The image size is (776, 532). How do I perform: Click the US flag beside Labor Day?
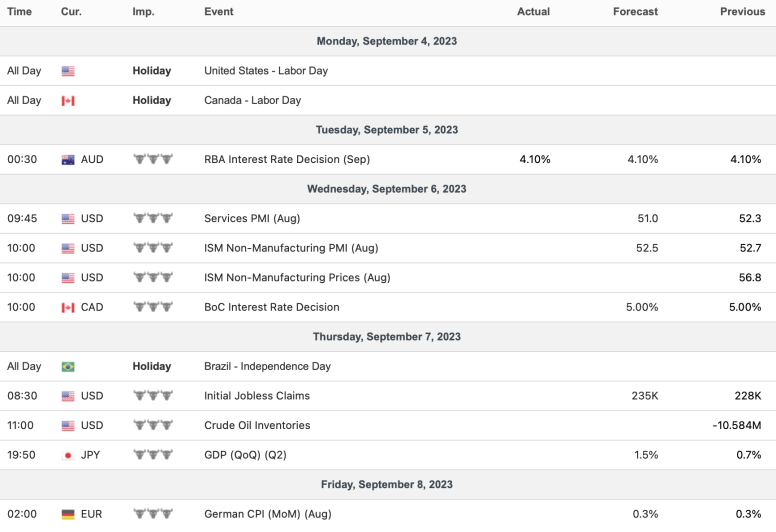pos(68,71)
